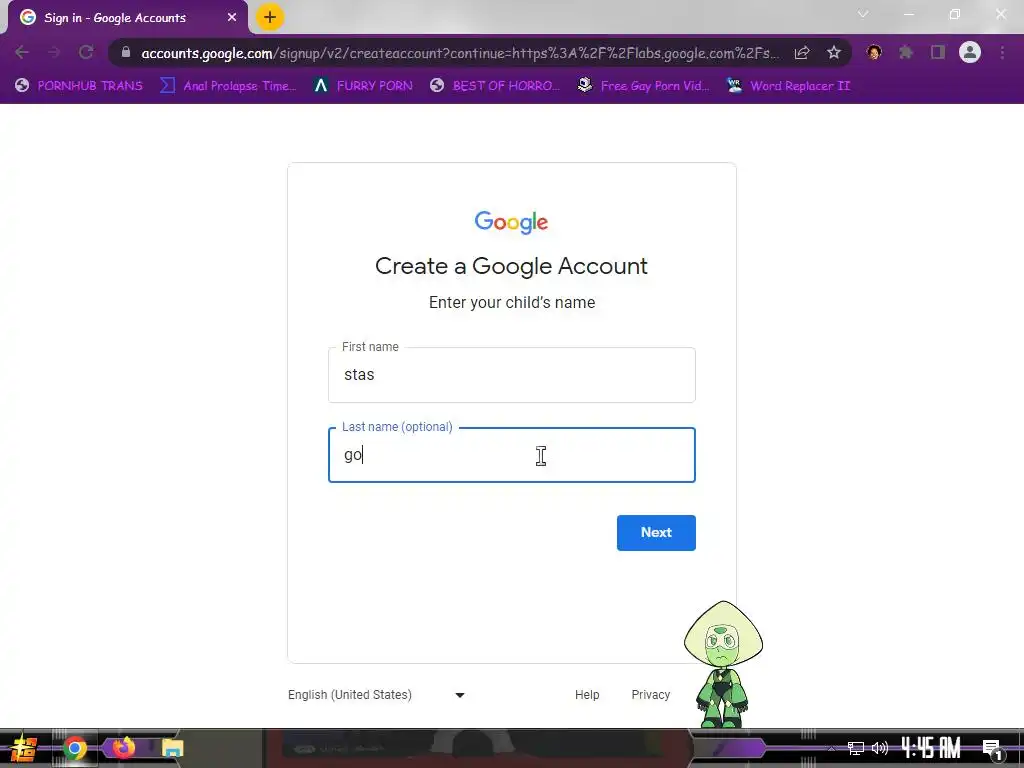Click the green Peridot character mascot
This screenshot has width=1024, height=768.
[723, 664]
